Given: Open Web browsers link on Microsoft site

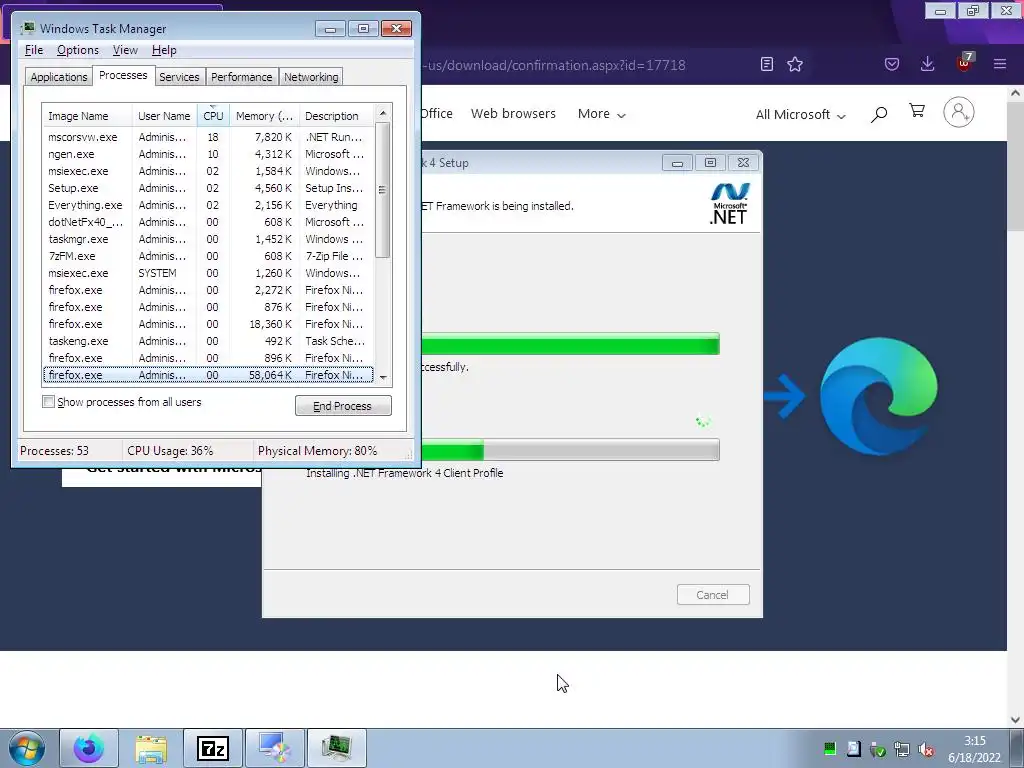Looking at the screenshot, I should pyautogui.click(x=513, y=114).
